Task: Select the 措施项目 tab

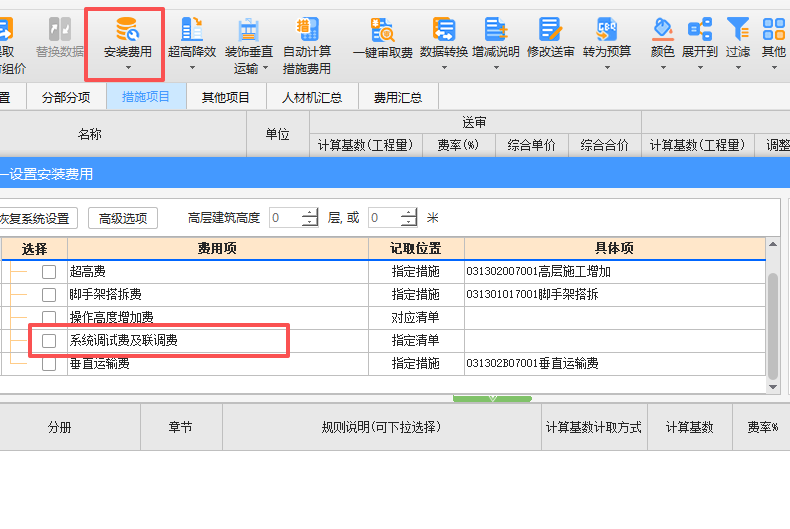Action: coord(146,97)
